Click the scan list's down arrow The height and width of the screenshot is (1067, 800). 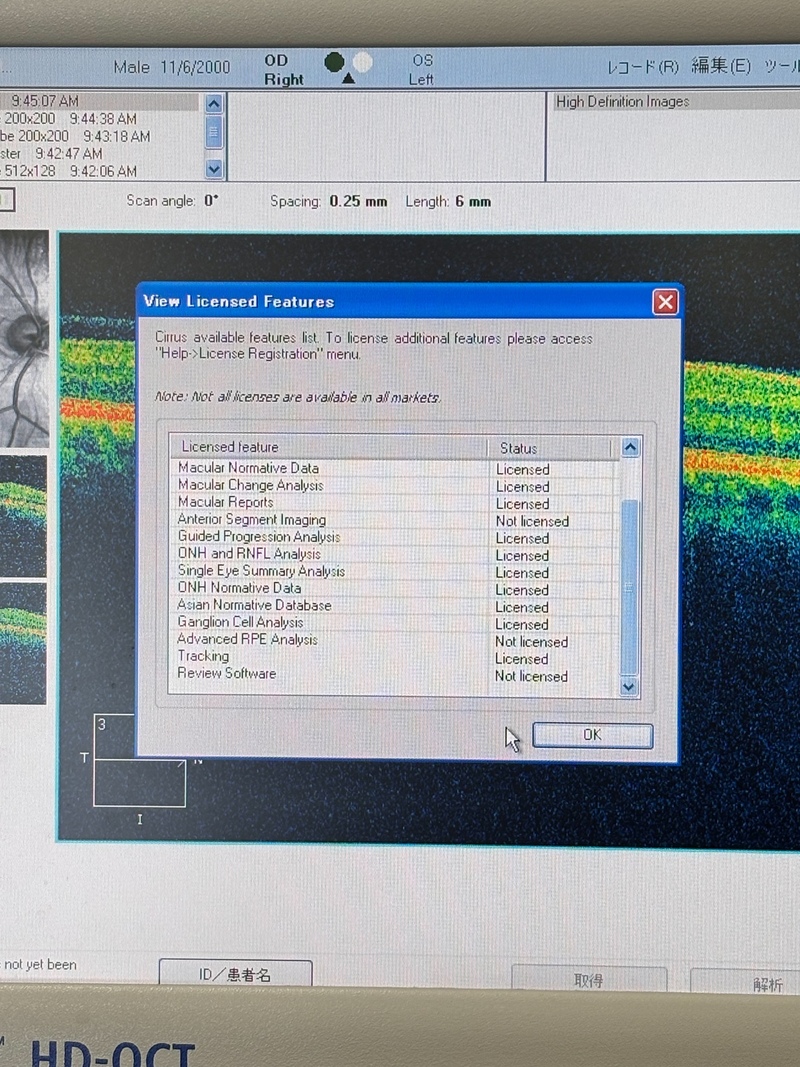214,169
